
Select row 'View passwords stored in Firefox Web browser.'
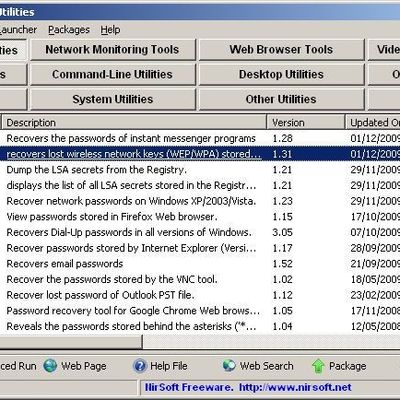[x=200, y=216]
